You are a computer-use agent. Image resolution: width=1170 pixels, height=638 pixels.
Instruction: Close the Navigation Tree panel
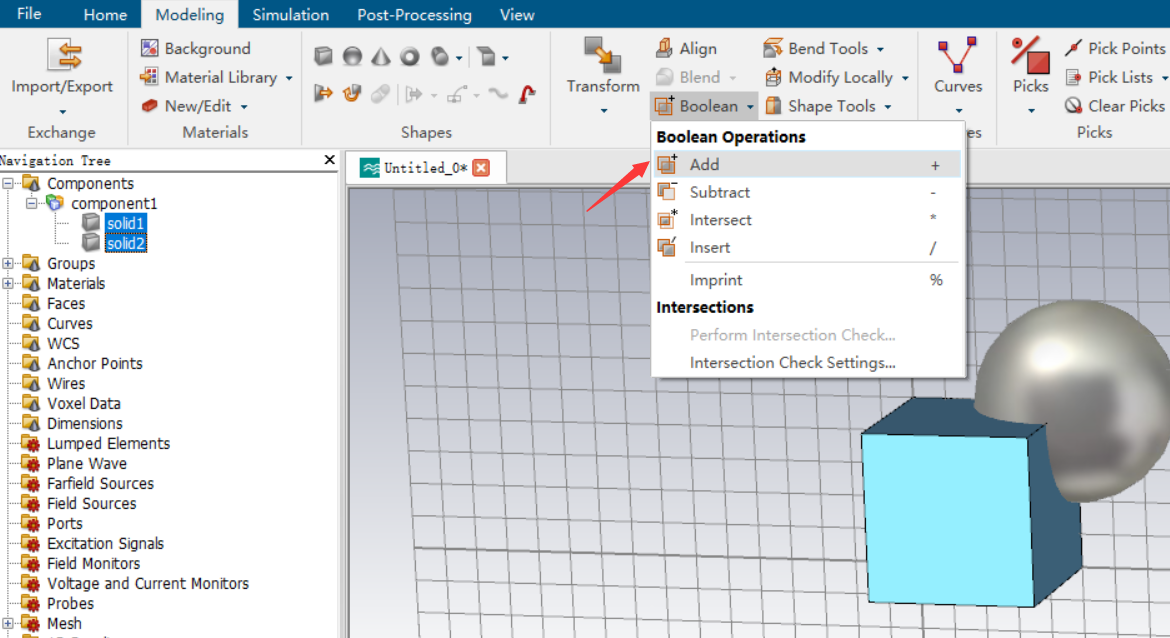(330, 160)
